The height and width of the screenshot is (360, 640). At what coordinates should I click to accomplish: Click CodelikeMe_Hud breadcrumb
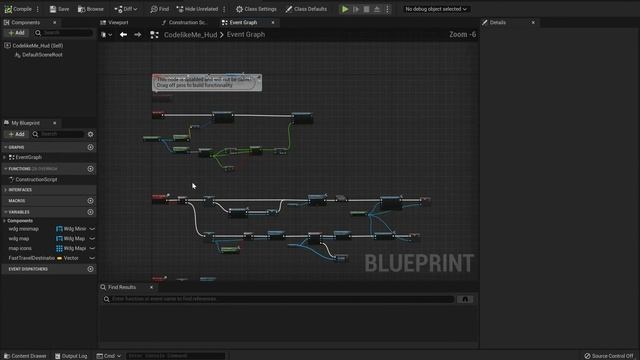[190, 35]
